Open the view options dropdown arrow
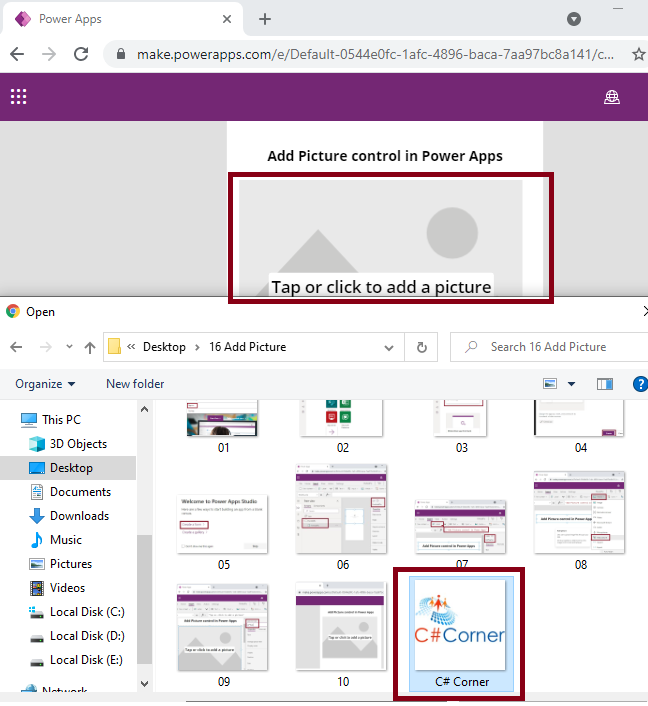 [x=571, y=384]
